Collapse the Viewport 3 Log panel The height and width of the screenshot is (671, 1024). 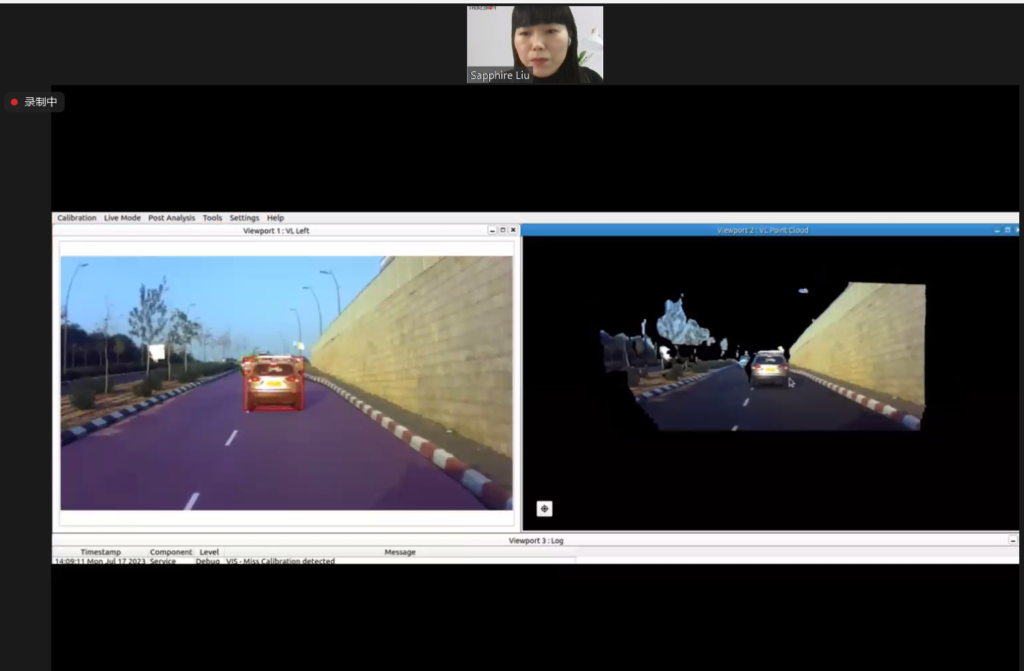(1012, 541)
